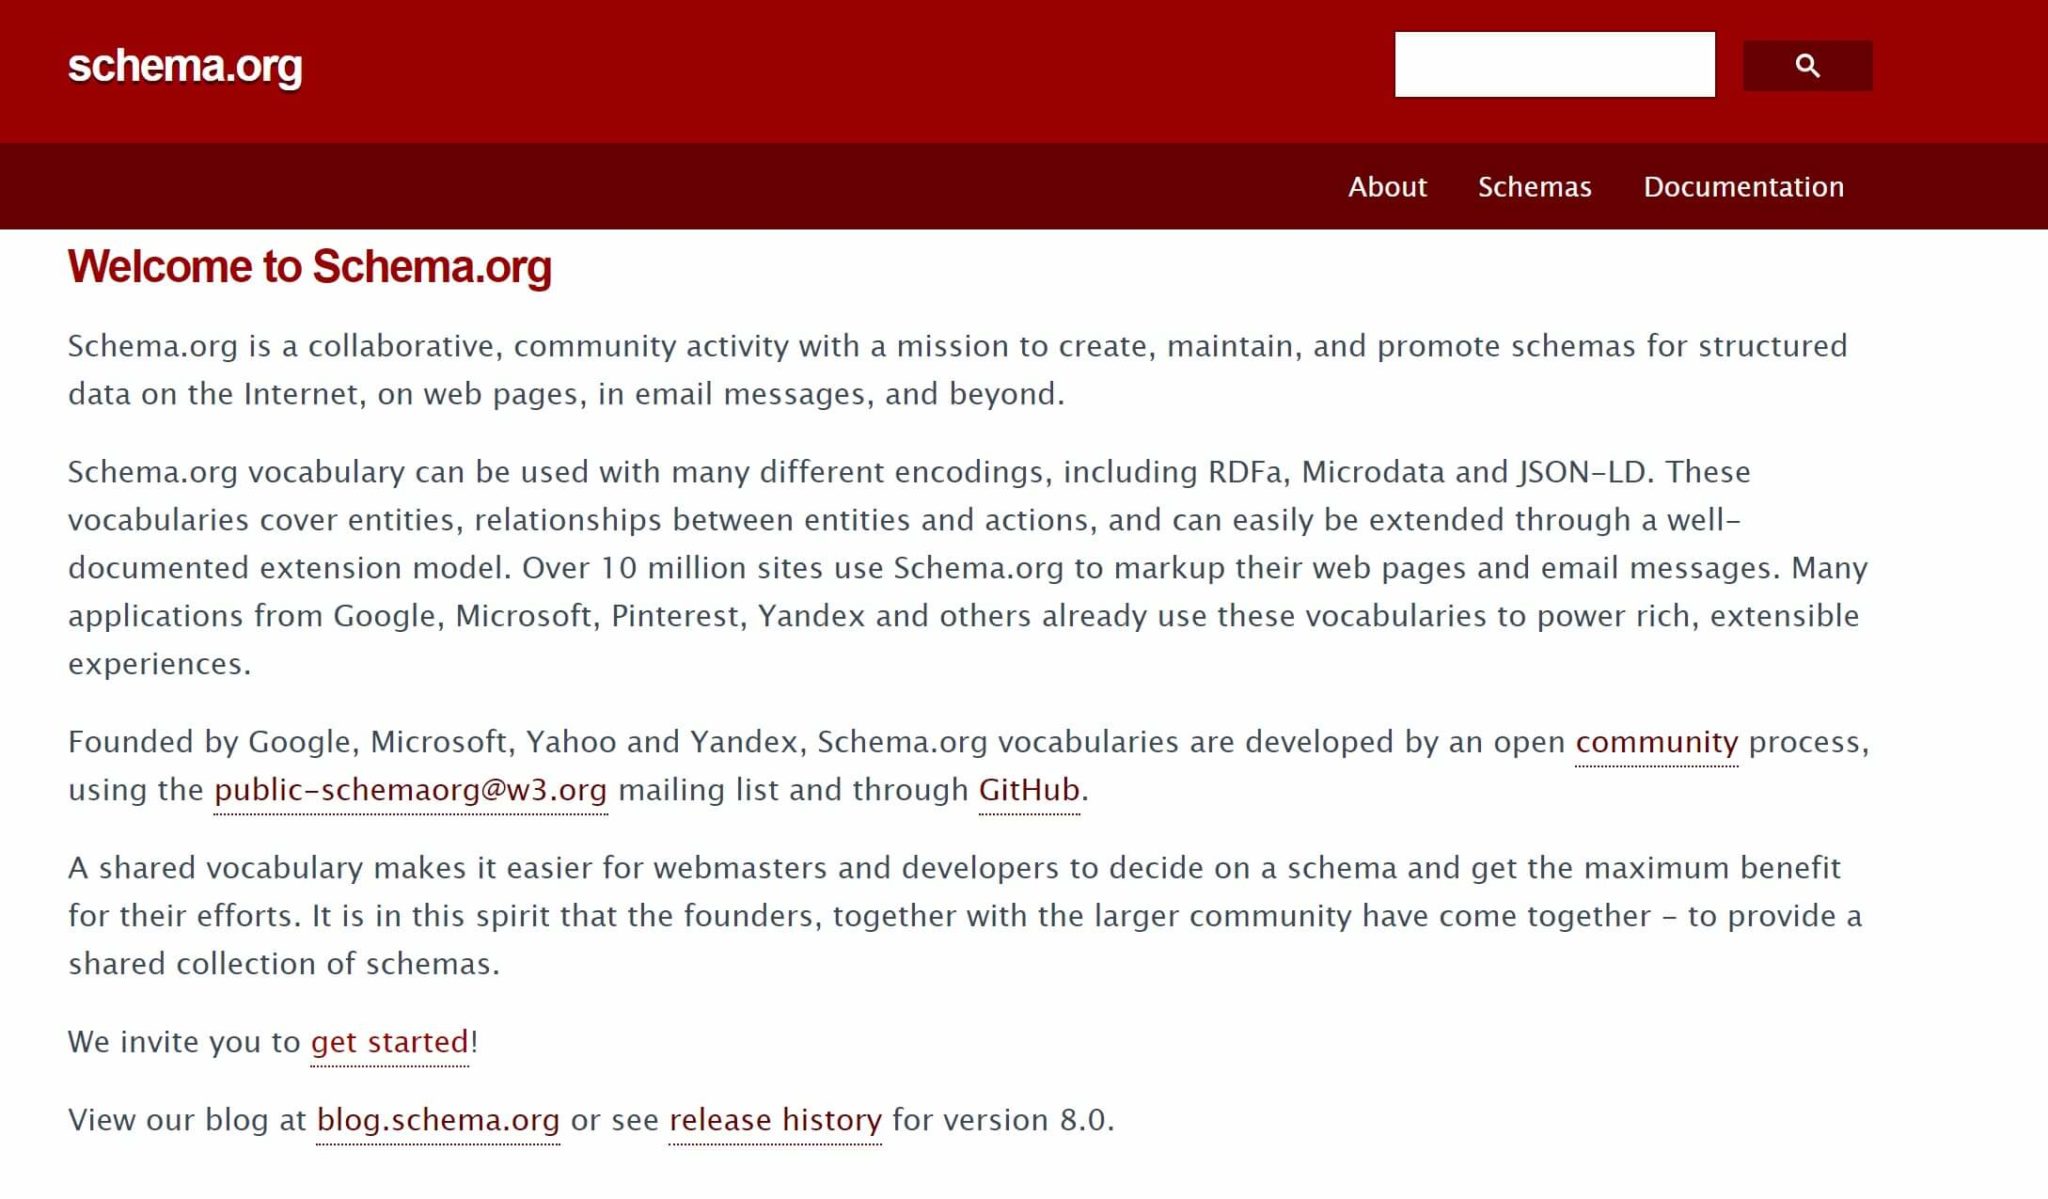
Task: Click the schema.org site logo
Action: coord(185,66)
